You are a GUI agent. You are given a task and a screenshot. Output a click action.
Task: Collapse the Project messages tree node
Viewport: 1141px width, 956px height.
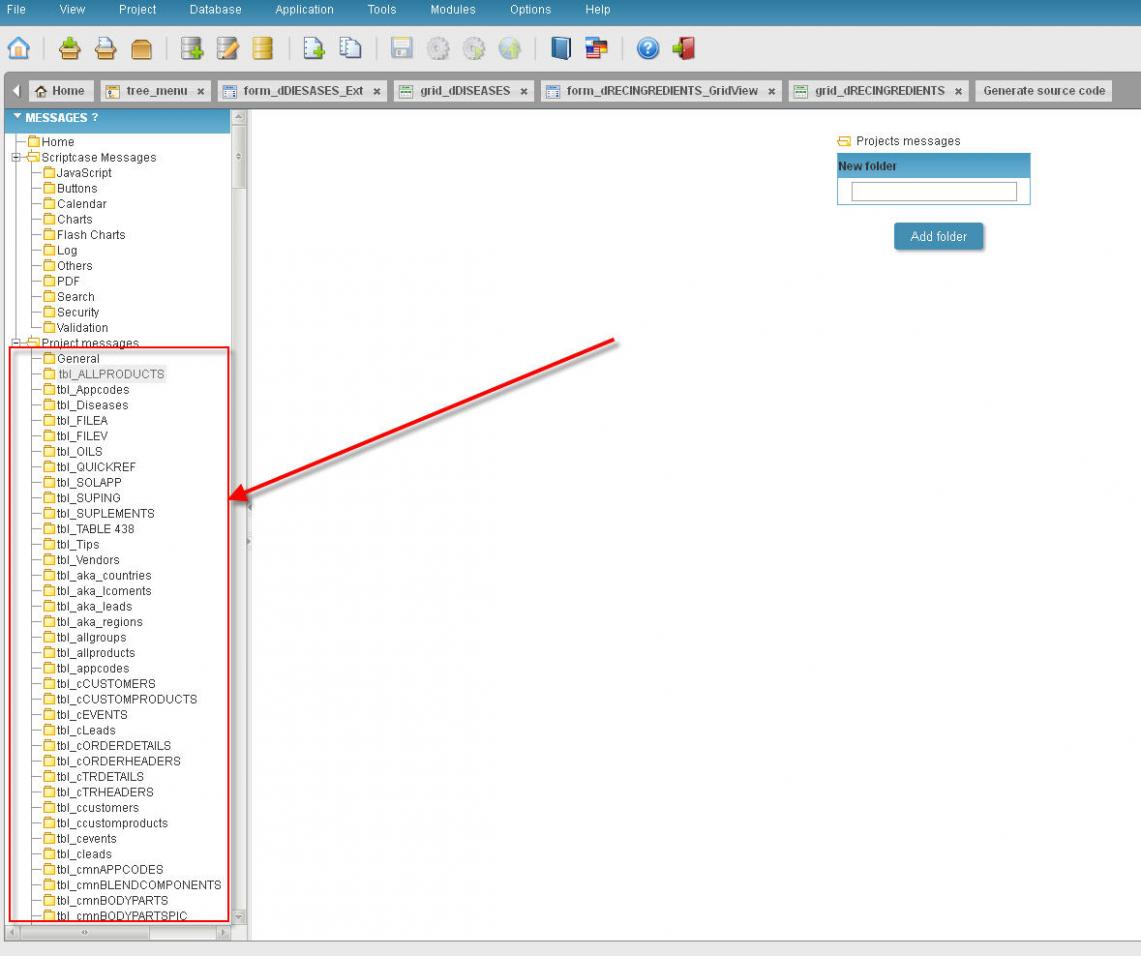pos(16,343)
